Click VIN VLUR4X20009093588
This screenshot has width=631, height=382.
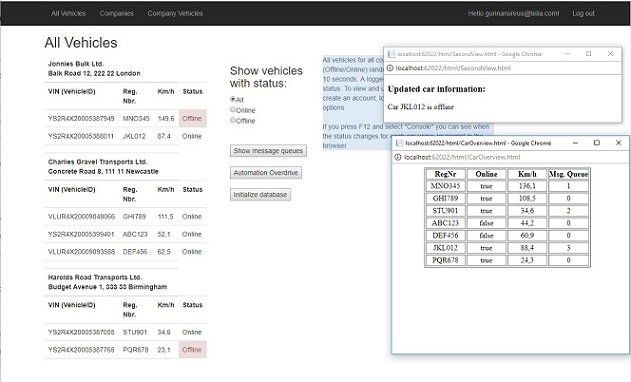click(x=81, y=252)
